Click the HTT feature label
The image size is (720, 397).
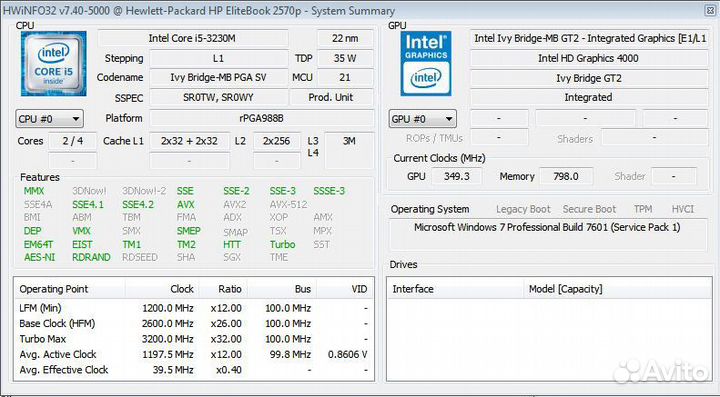(x=232, y=245)
